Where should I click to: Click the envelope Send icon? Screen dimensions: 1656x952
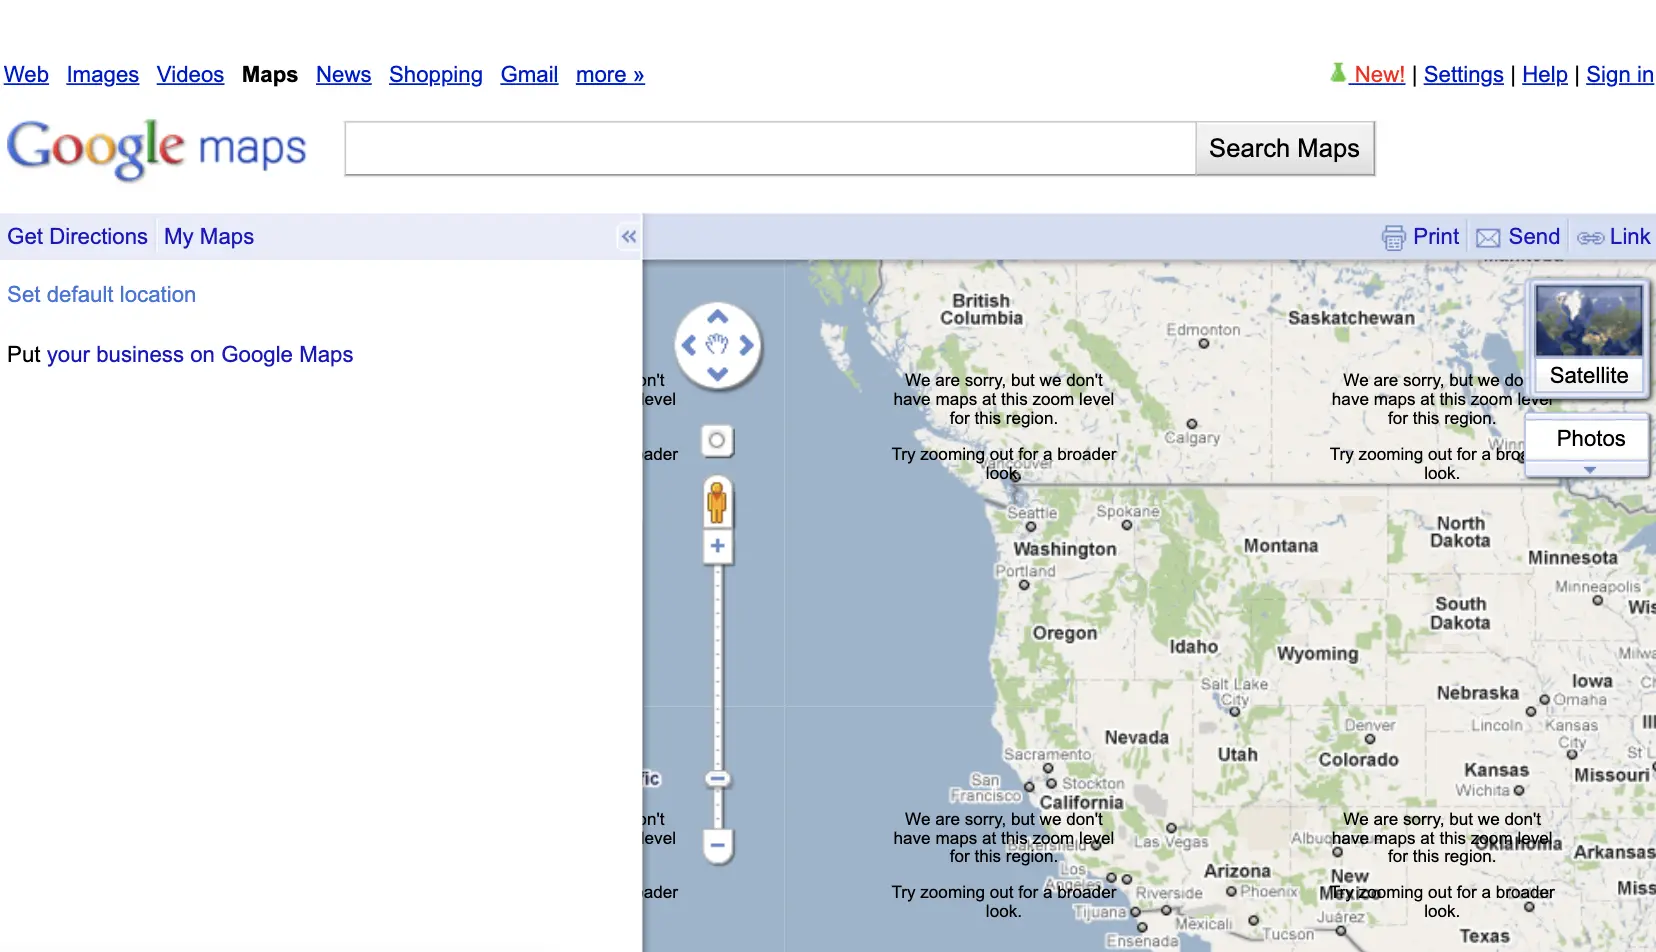tap(1488, 237)
